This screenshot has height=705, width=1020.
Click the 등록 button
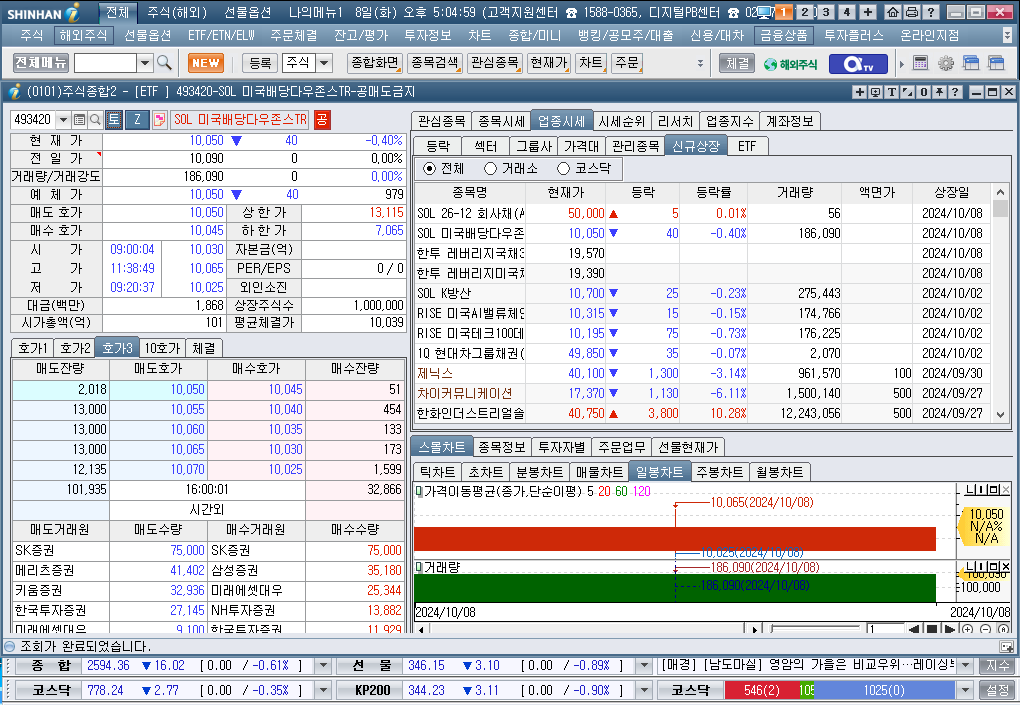point(260,63)
